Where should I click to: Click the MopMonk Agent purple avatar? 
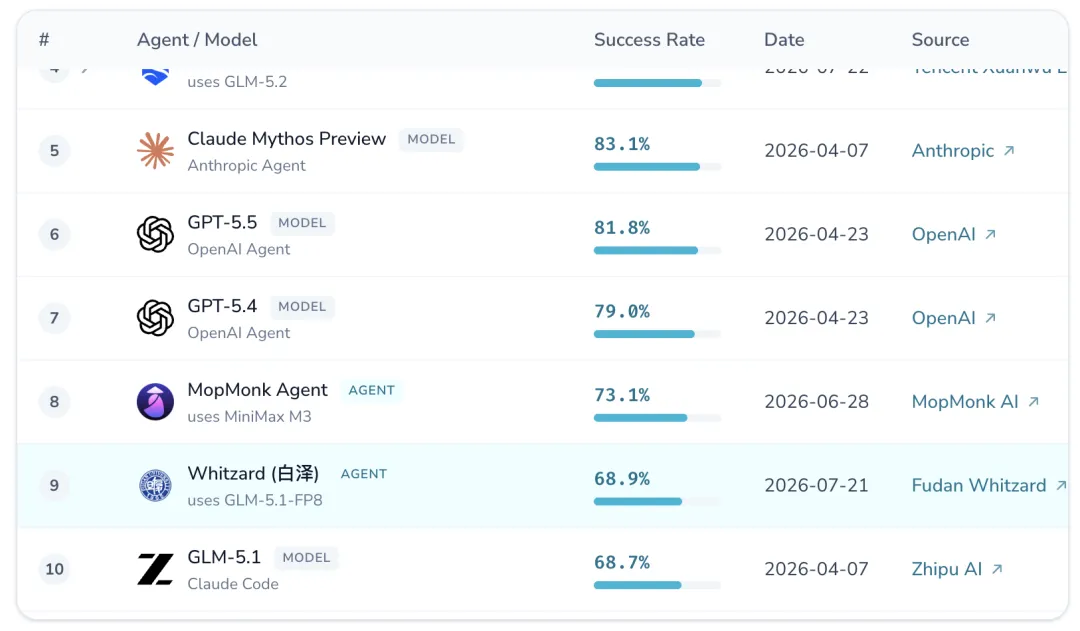(155, 402)
